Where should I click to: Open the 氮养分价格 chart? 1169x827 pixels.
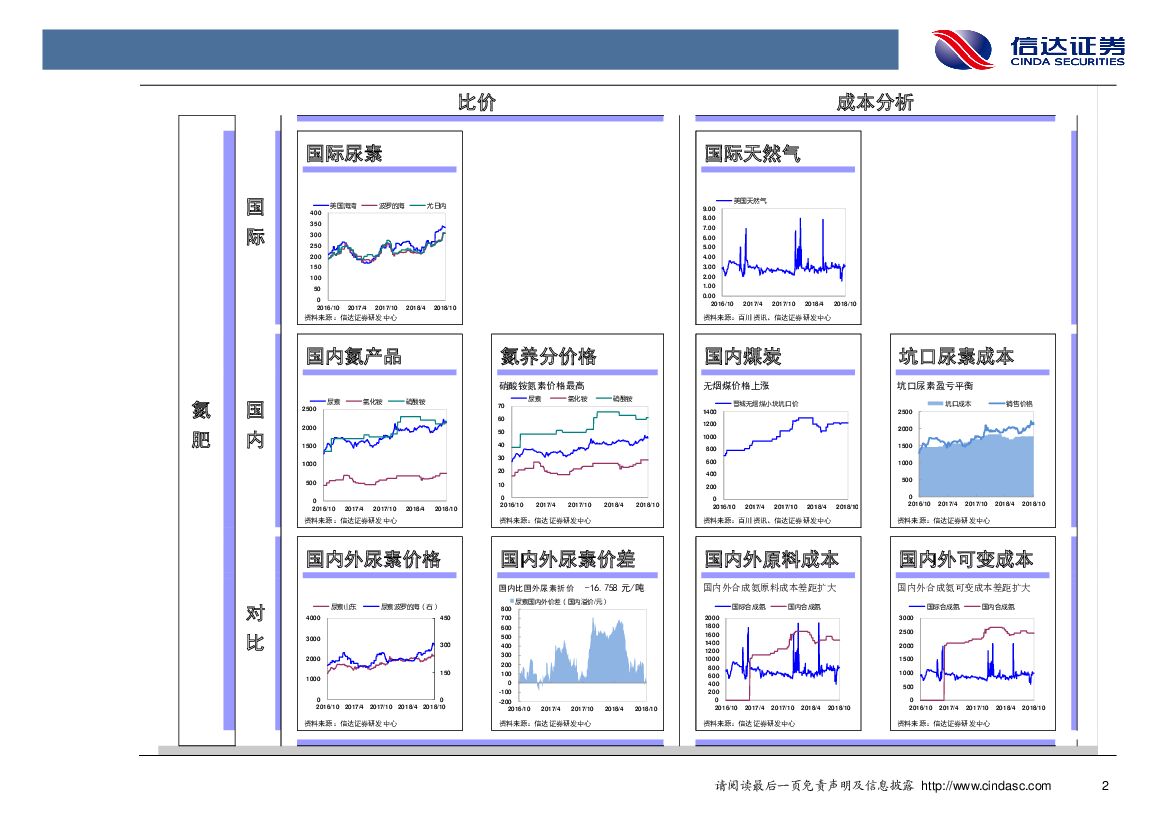(x=577, y=450)
